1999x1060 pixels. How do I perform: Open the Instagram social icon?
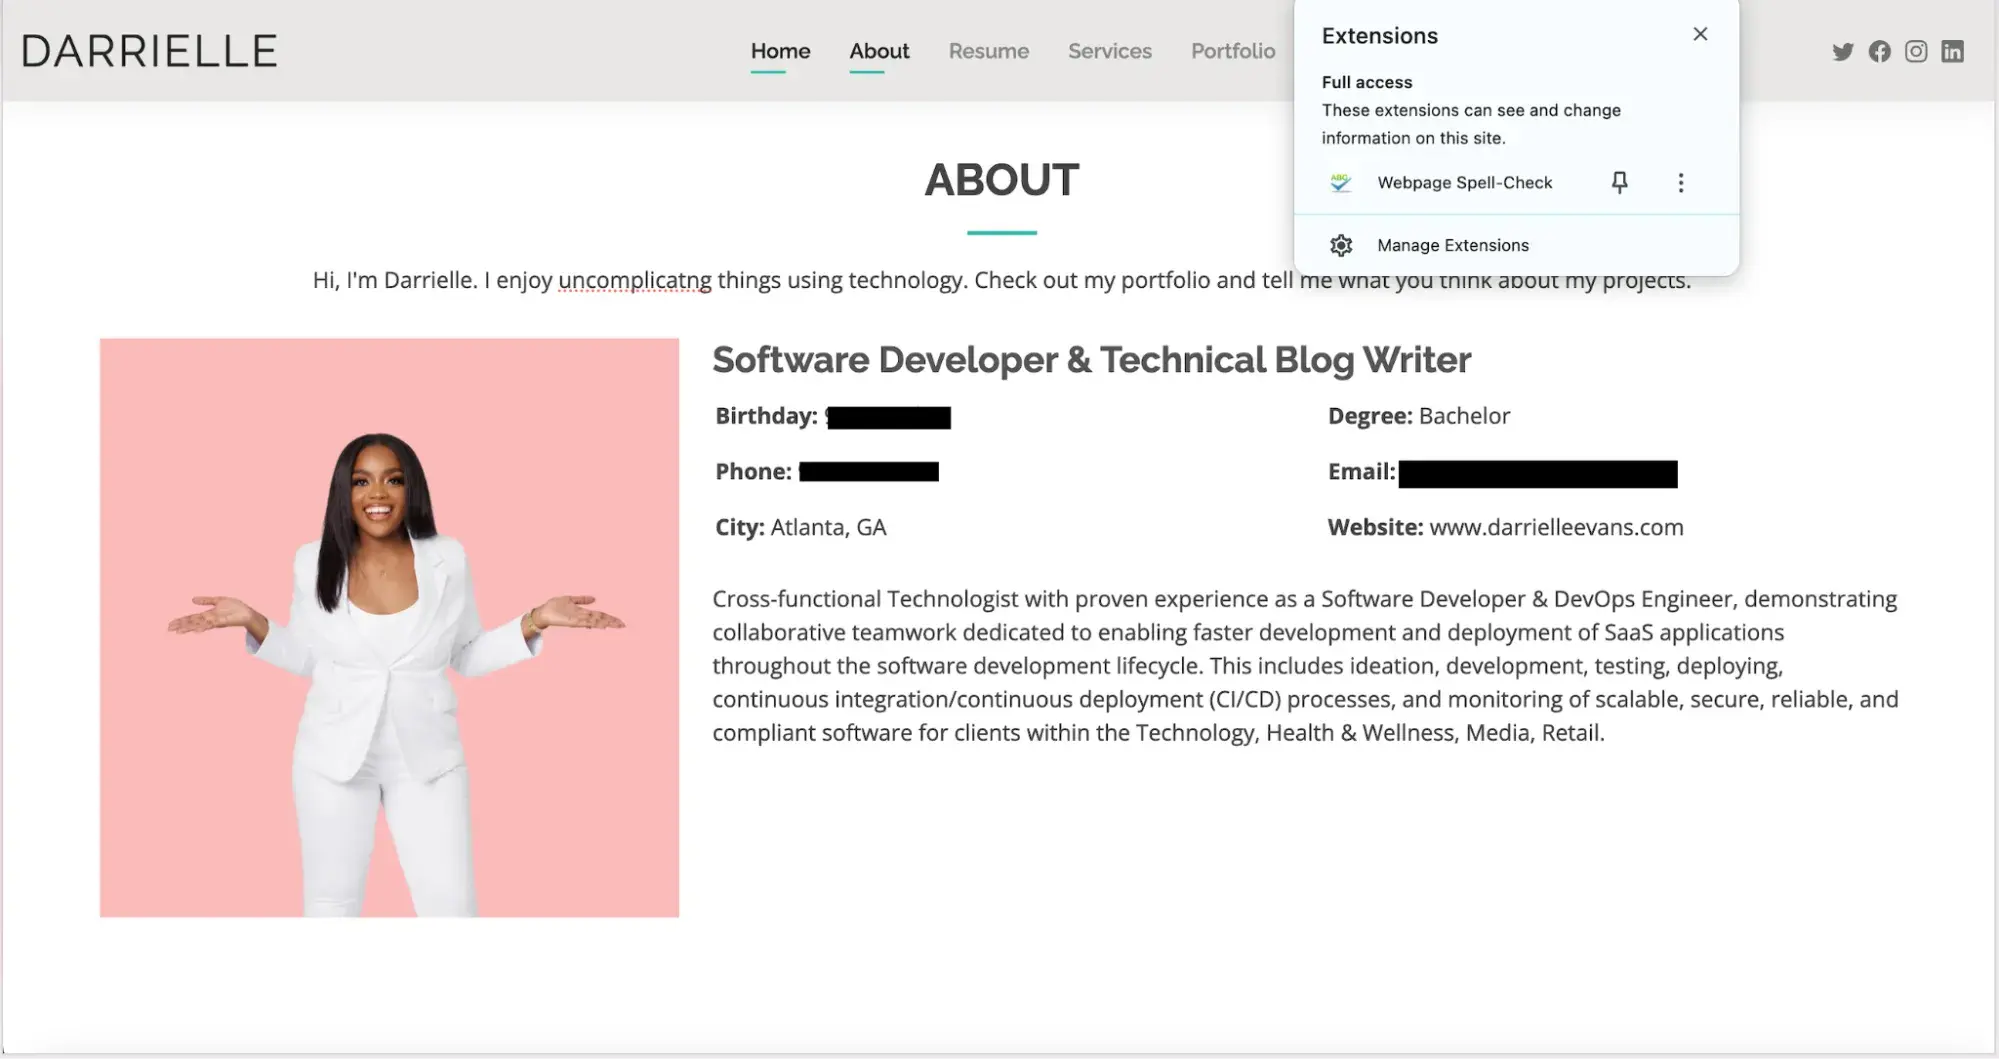[1915, 52]
